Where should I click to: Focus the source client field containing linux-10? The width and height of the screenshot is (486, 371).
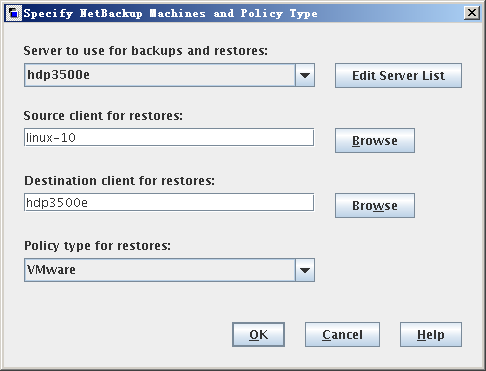point(169,137)
